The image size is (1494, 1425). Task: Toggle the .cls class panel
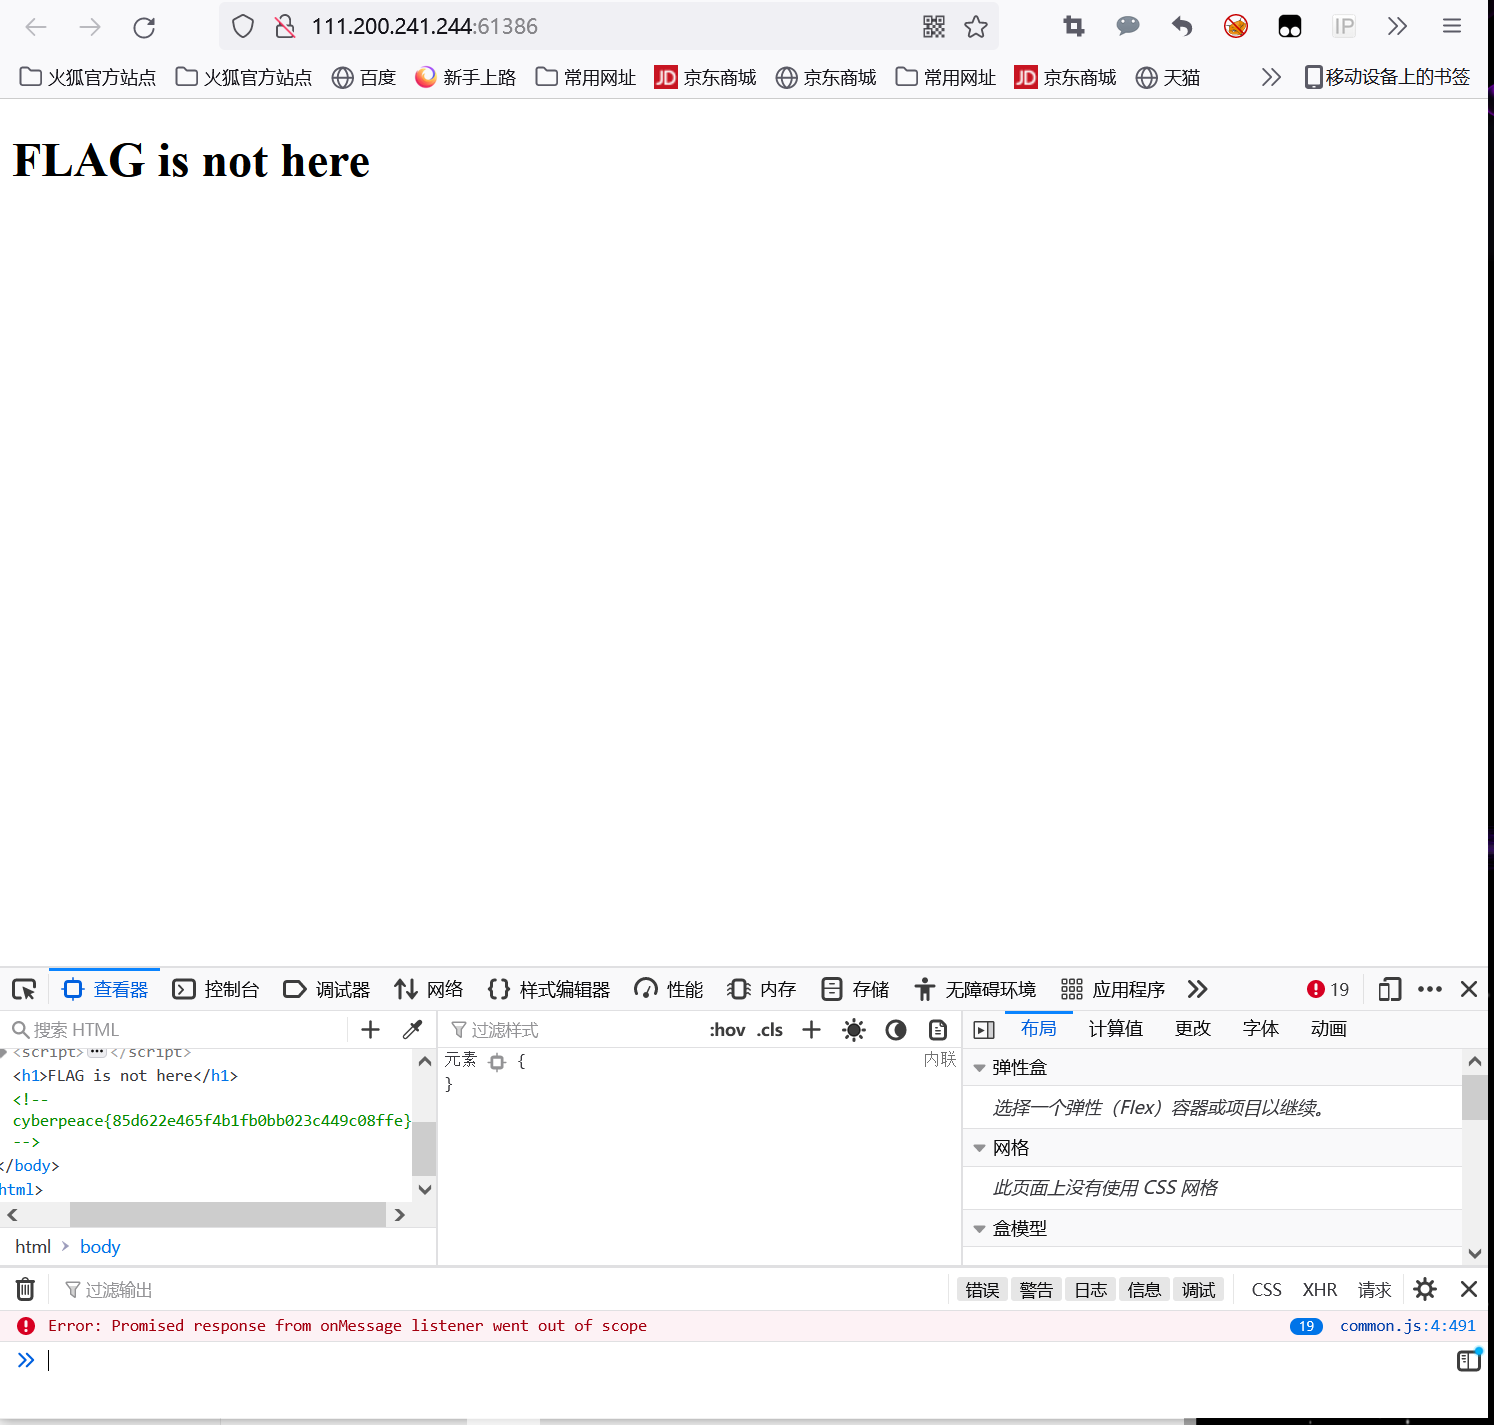pyautogui.click(x=770, y=1030)
